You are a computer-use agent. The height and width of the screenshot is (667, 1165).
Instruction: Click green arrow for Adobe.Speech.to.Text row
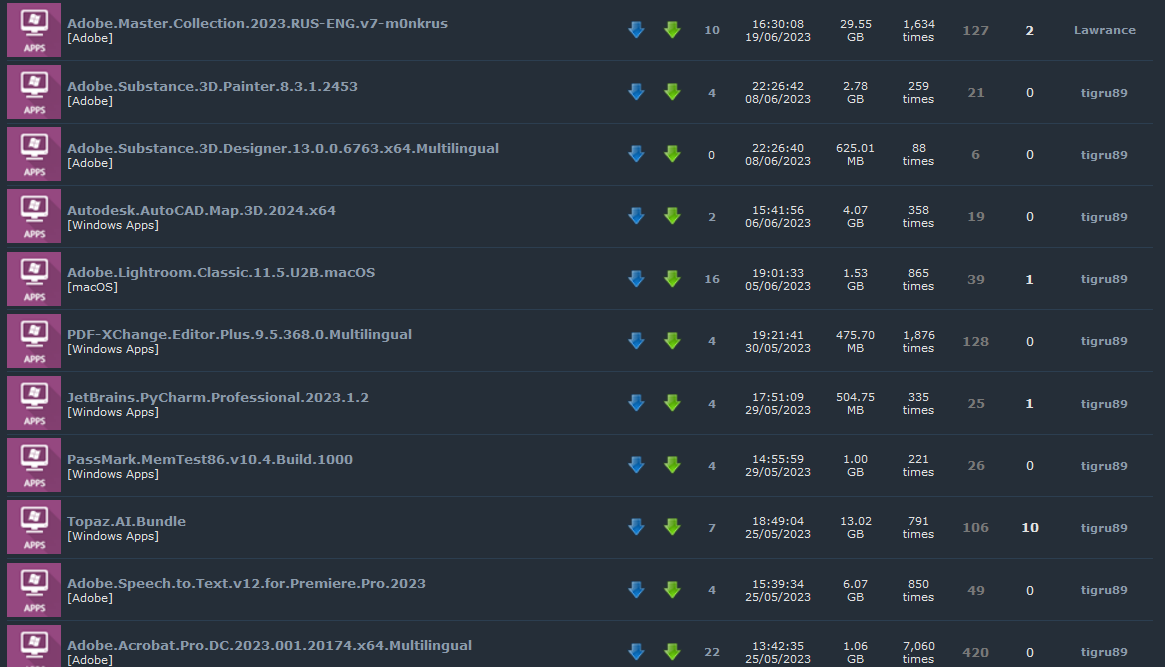672,590
